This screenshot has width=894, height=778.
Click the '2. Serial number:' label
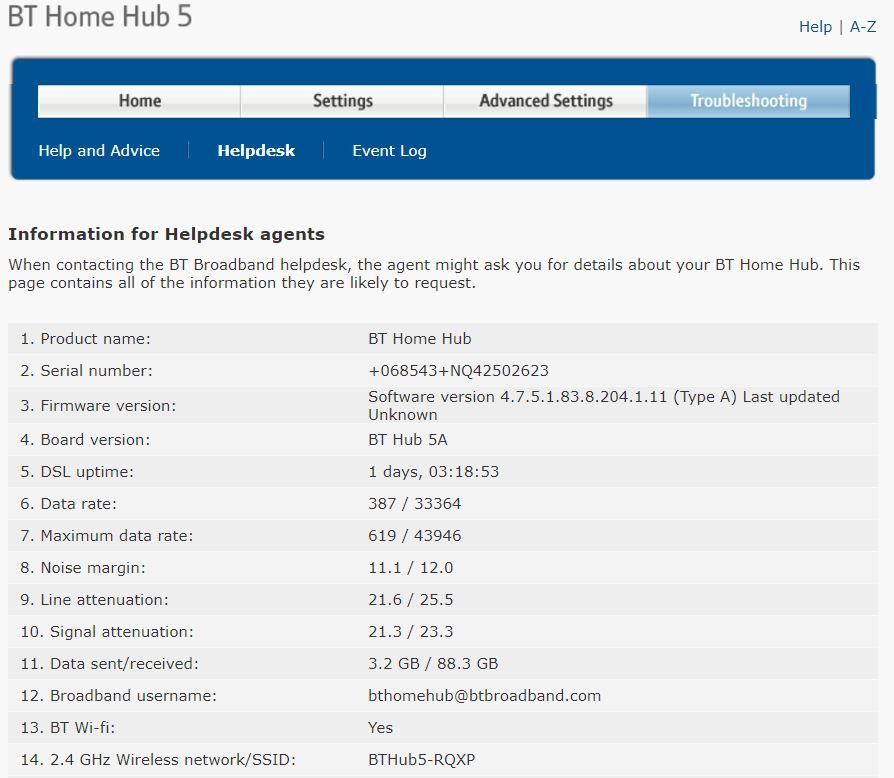(87, 370)
